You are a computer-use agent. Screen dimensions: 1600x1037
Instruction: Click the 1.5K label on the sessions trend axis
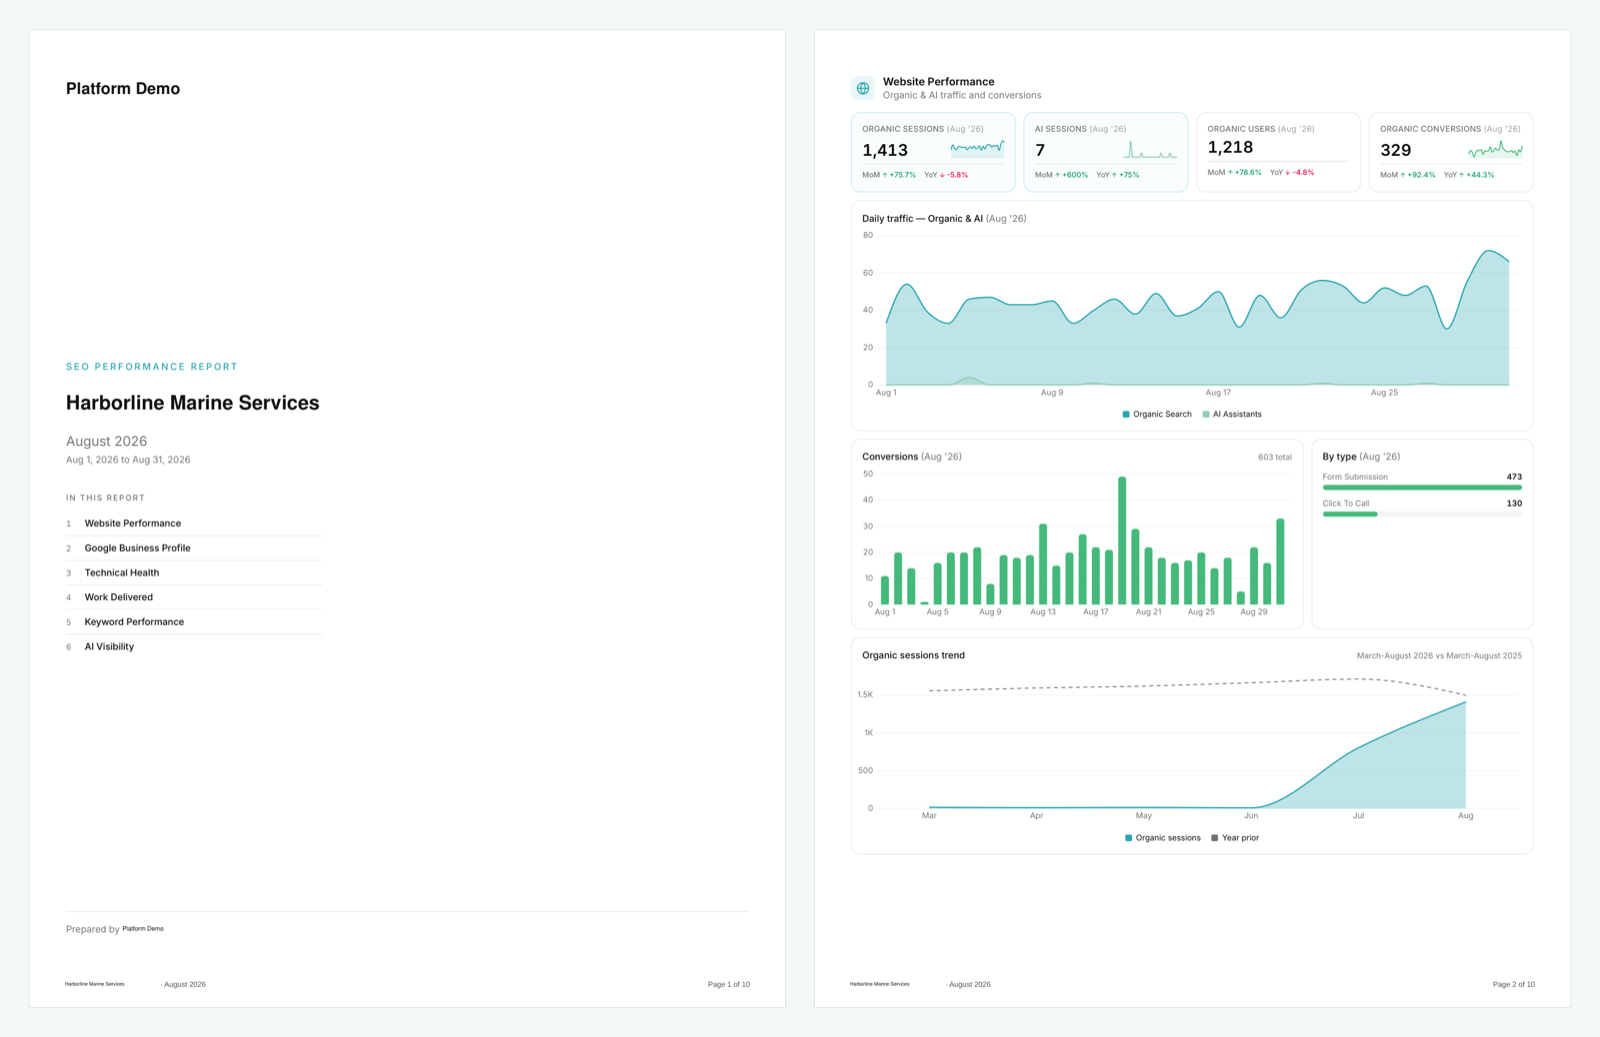[x=865, y=695]
